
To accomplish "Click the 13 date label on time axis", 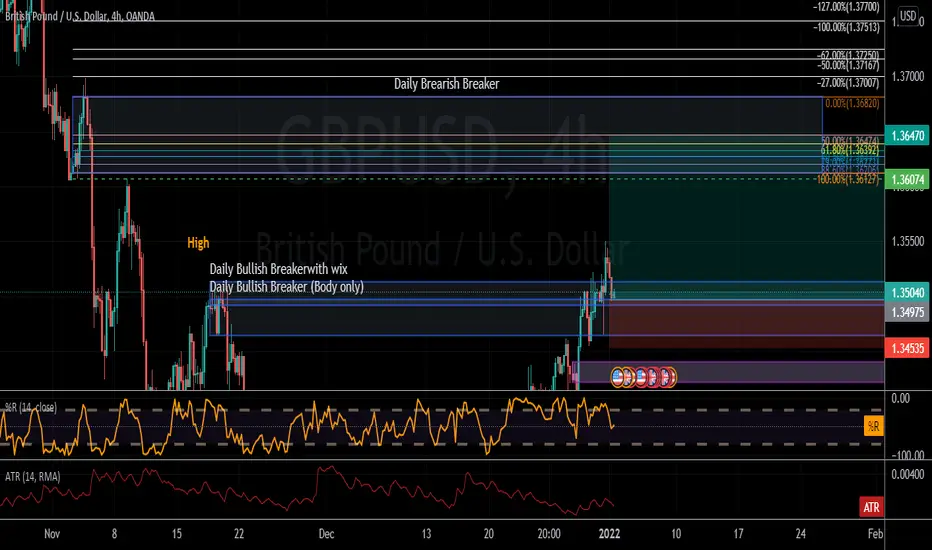I will pos(426,533).
